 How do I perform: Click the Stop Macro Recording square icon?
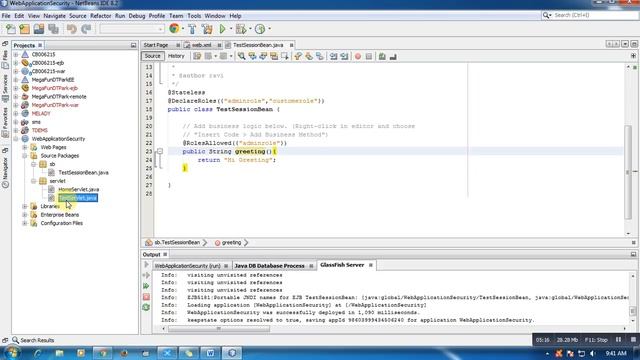pyautogui.click(x=369, y=56)
